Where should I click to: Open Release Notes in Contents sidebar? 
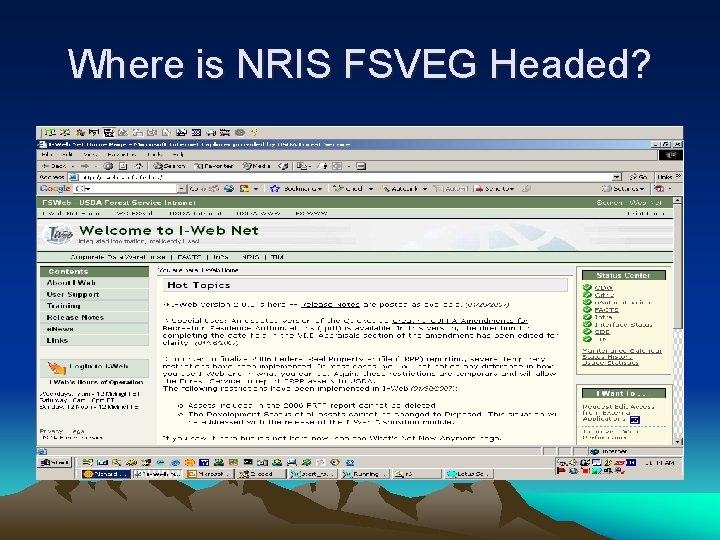click(94, 317)
